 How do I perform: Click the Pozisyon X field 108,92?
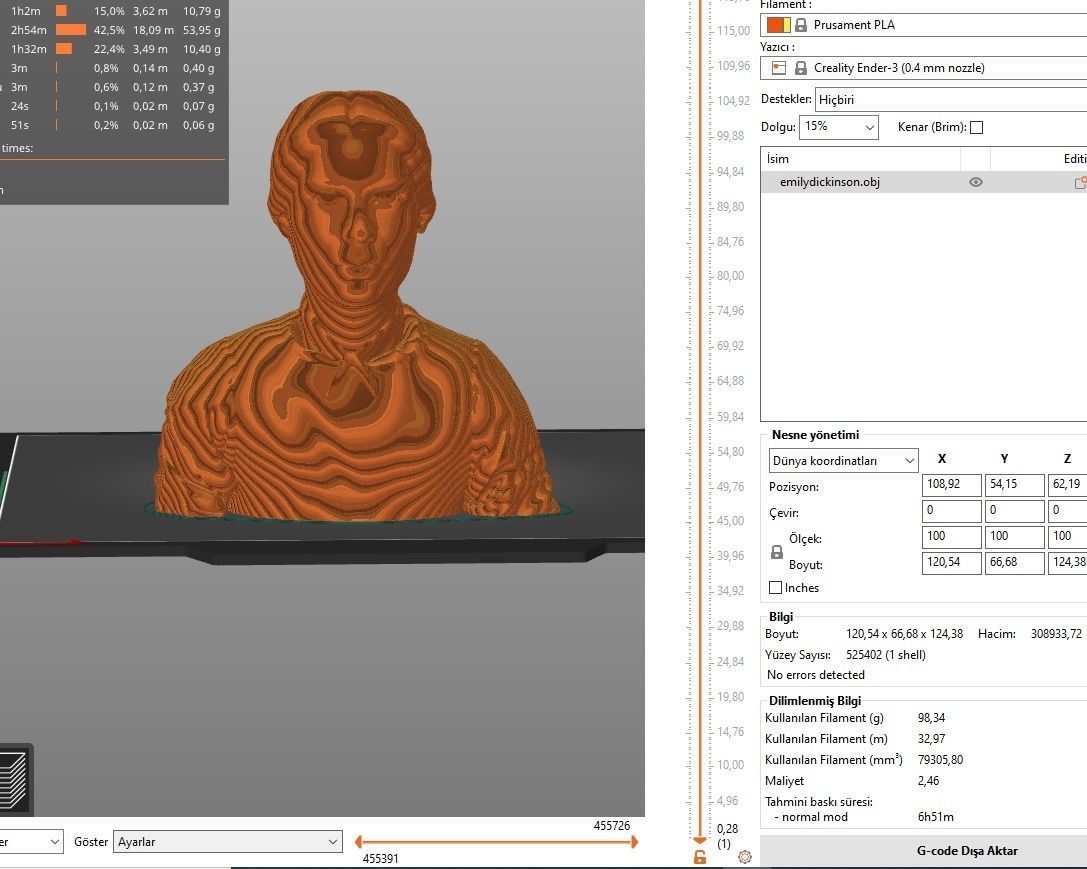[951, 484]
